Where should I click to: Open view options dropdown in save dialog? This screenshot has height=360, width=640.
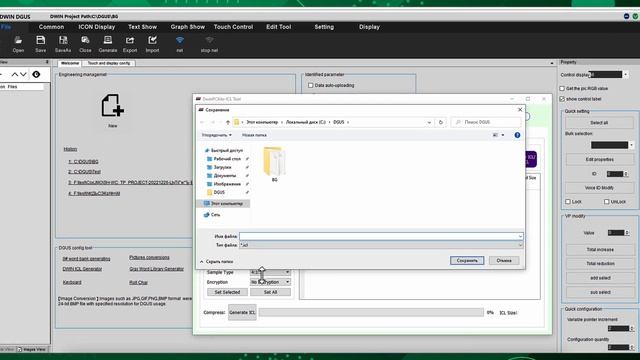502,135
